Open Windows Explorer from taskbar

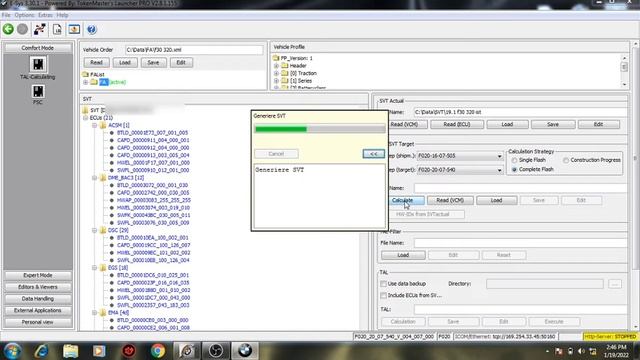tap(70, 351)
